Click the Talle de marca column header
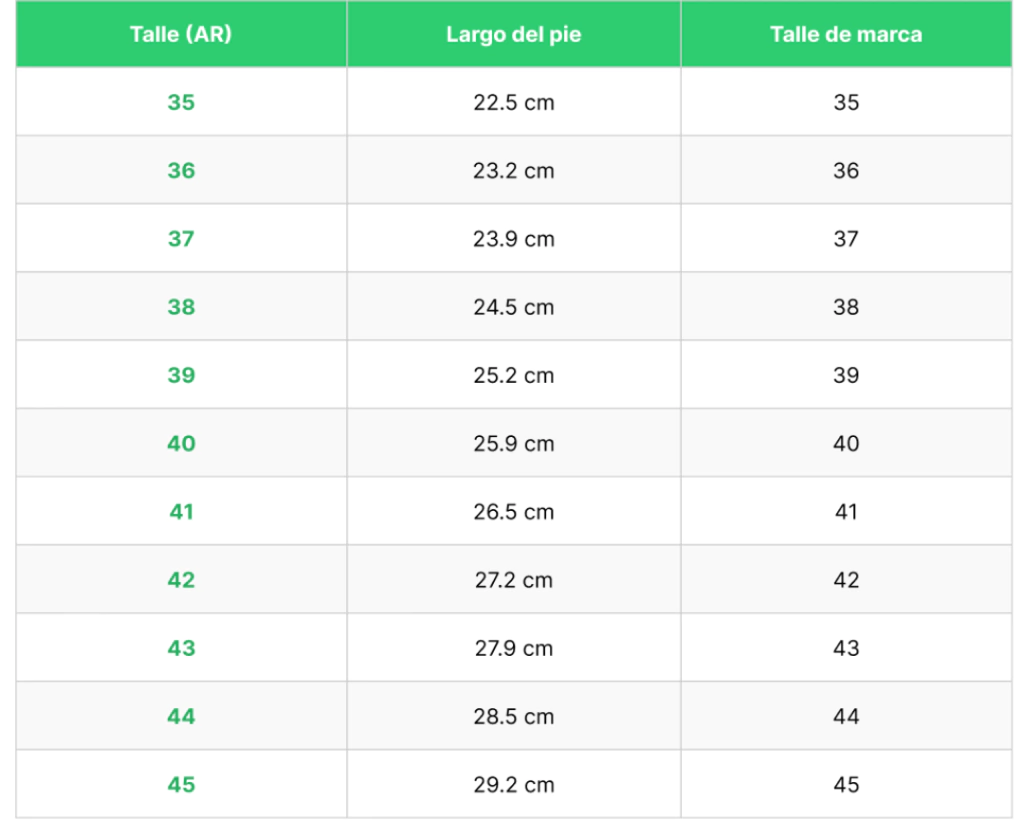Image resolution: width=1024 pixels, height=820 pixels. [x=846, y=34]
